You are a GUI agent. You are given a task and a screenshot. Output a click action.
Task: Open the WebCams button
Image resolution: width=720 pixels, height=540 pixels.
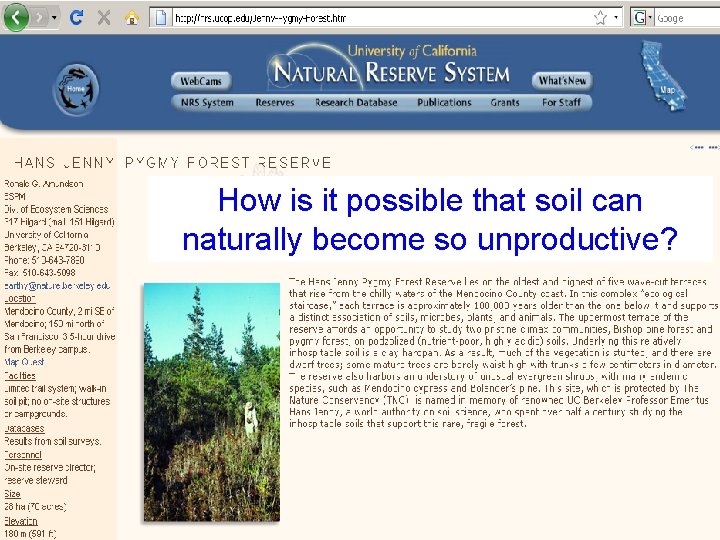[x=201, y=81]
